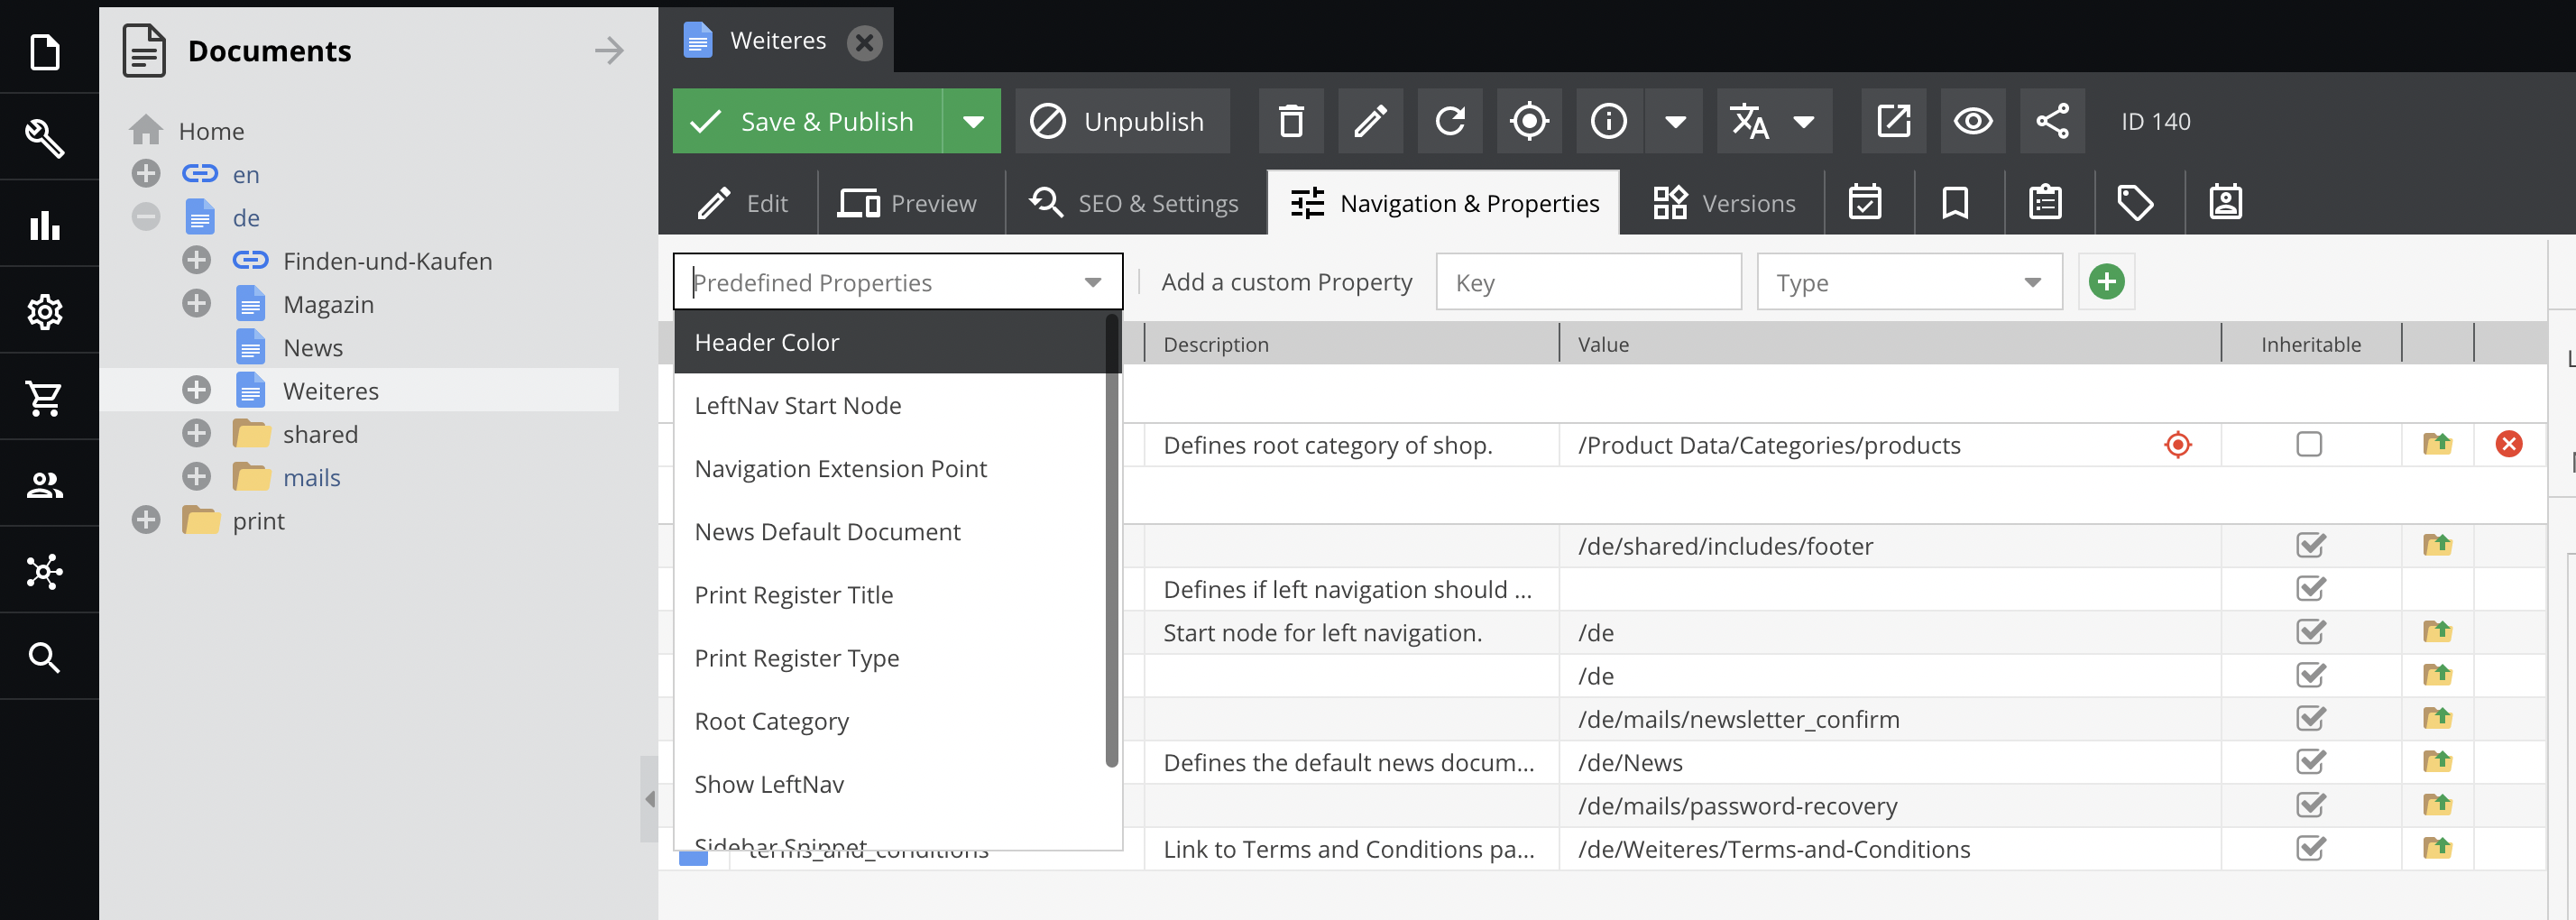
Task: Click the locate in tree target icon
Action: point(1529,121)
